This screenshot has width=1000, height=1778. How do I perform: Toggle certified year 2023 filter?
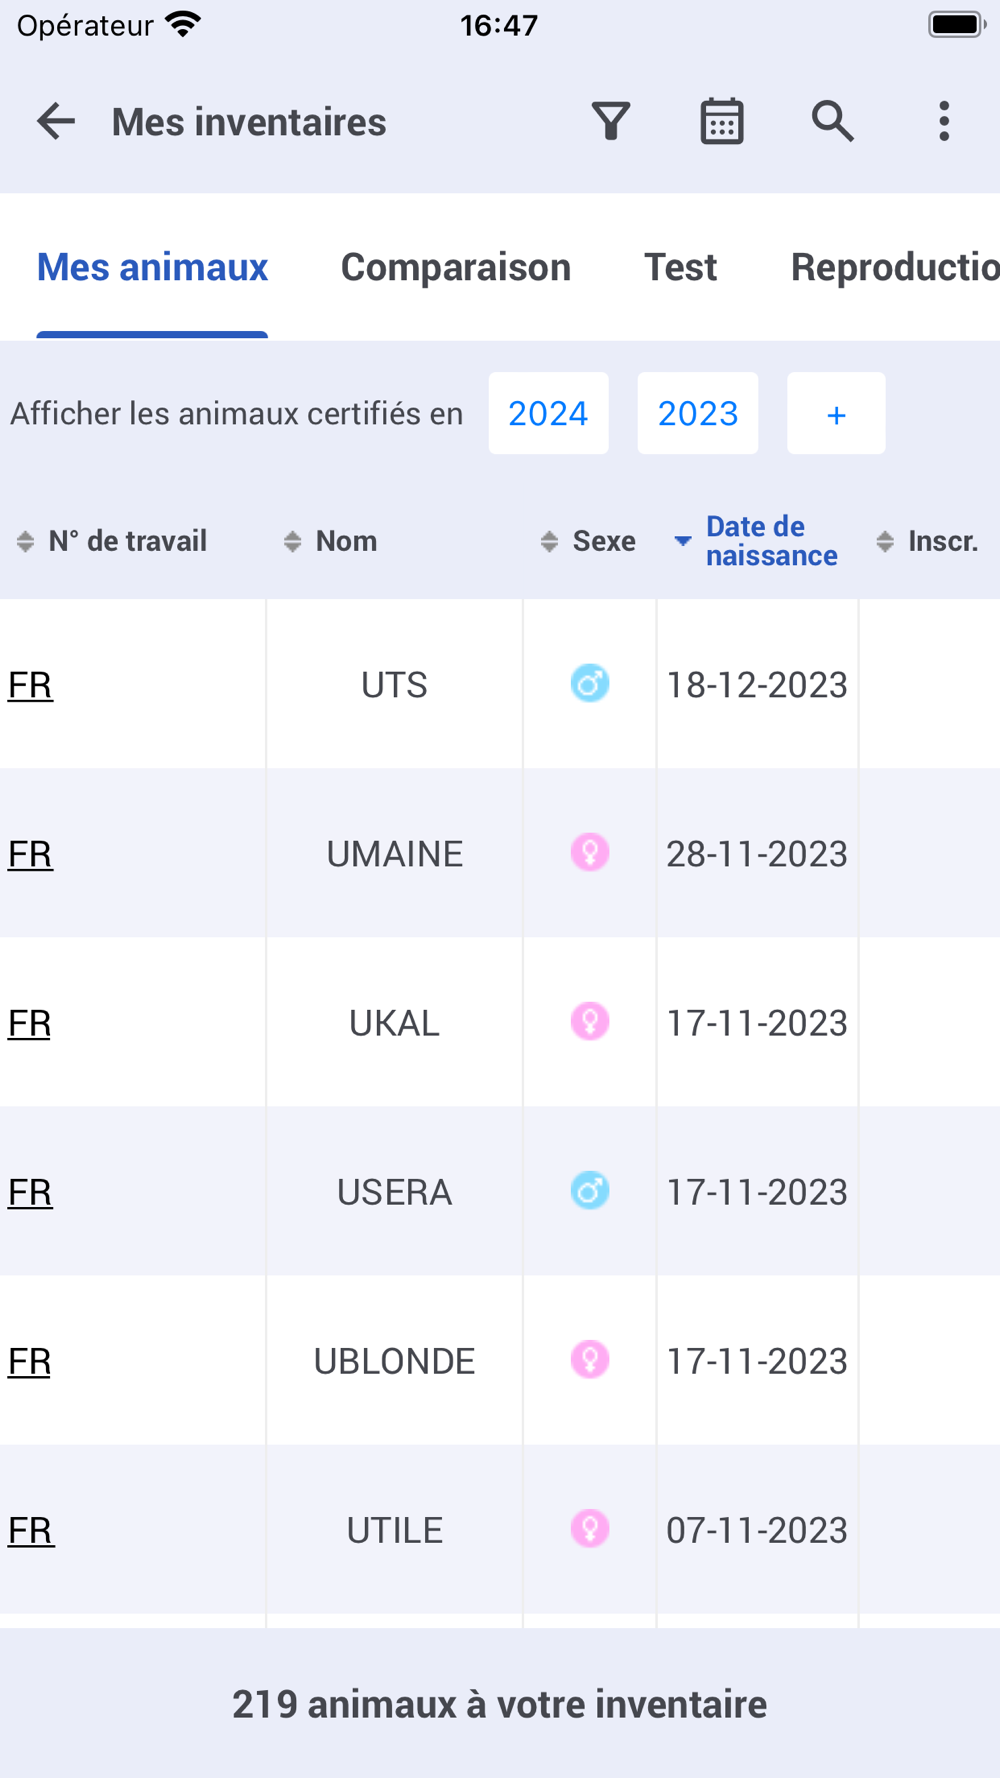698,413
